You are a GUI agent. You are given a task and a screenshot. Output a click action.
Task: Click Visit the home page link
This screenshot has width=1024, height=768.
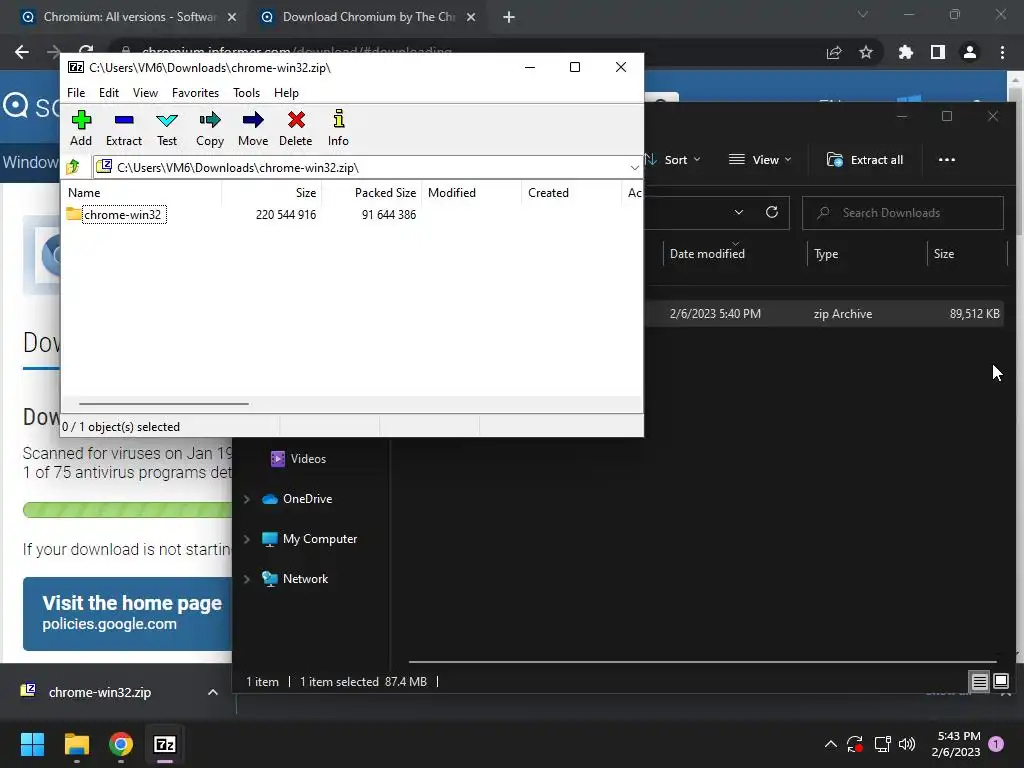click(x=128, y=614)
